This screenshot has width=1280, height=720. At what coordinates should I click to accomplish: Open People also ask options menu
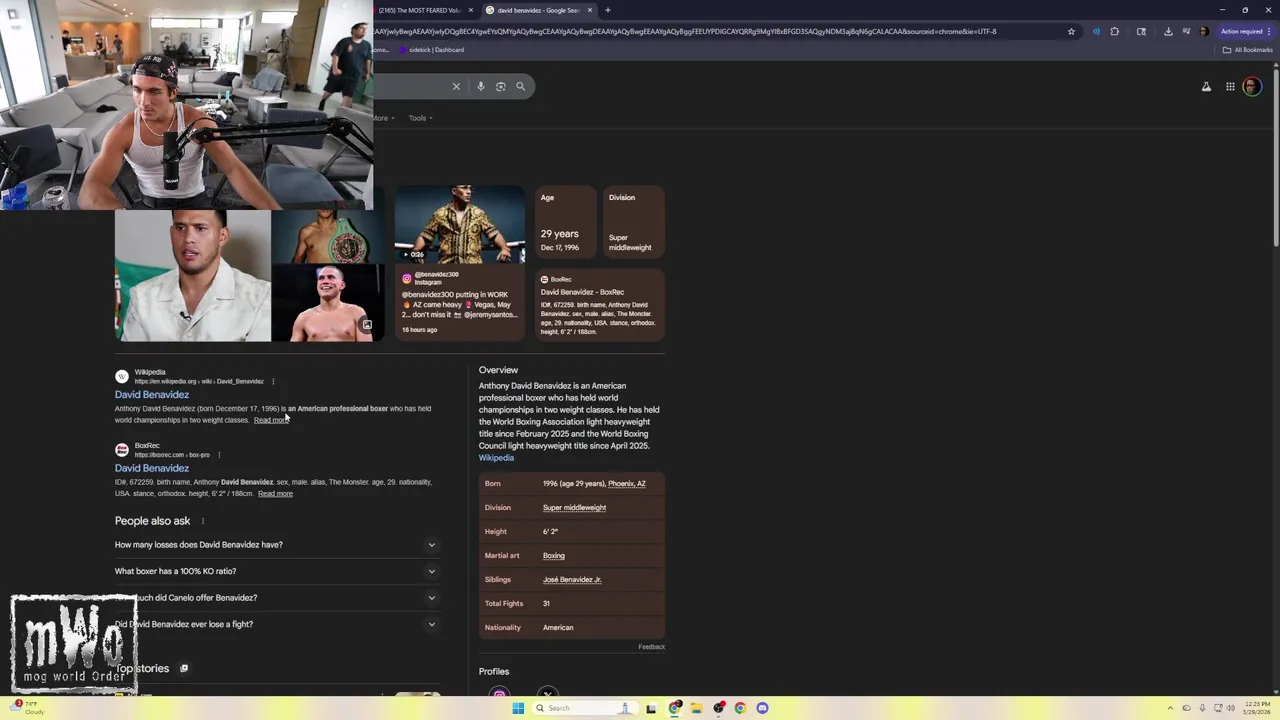(x=203, y=521)
